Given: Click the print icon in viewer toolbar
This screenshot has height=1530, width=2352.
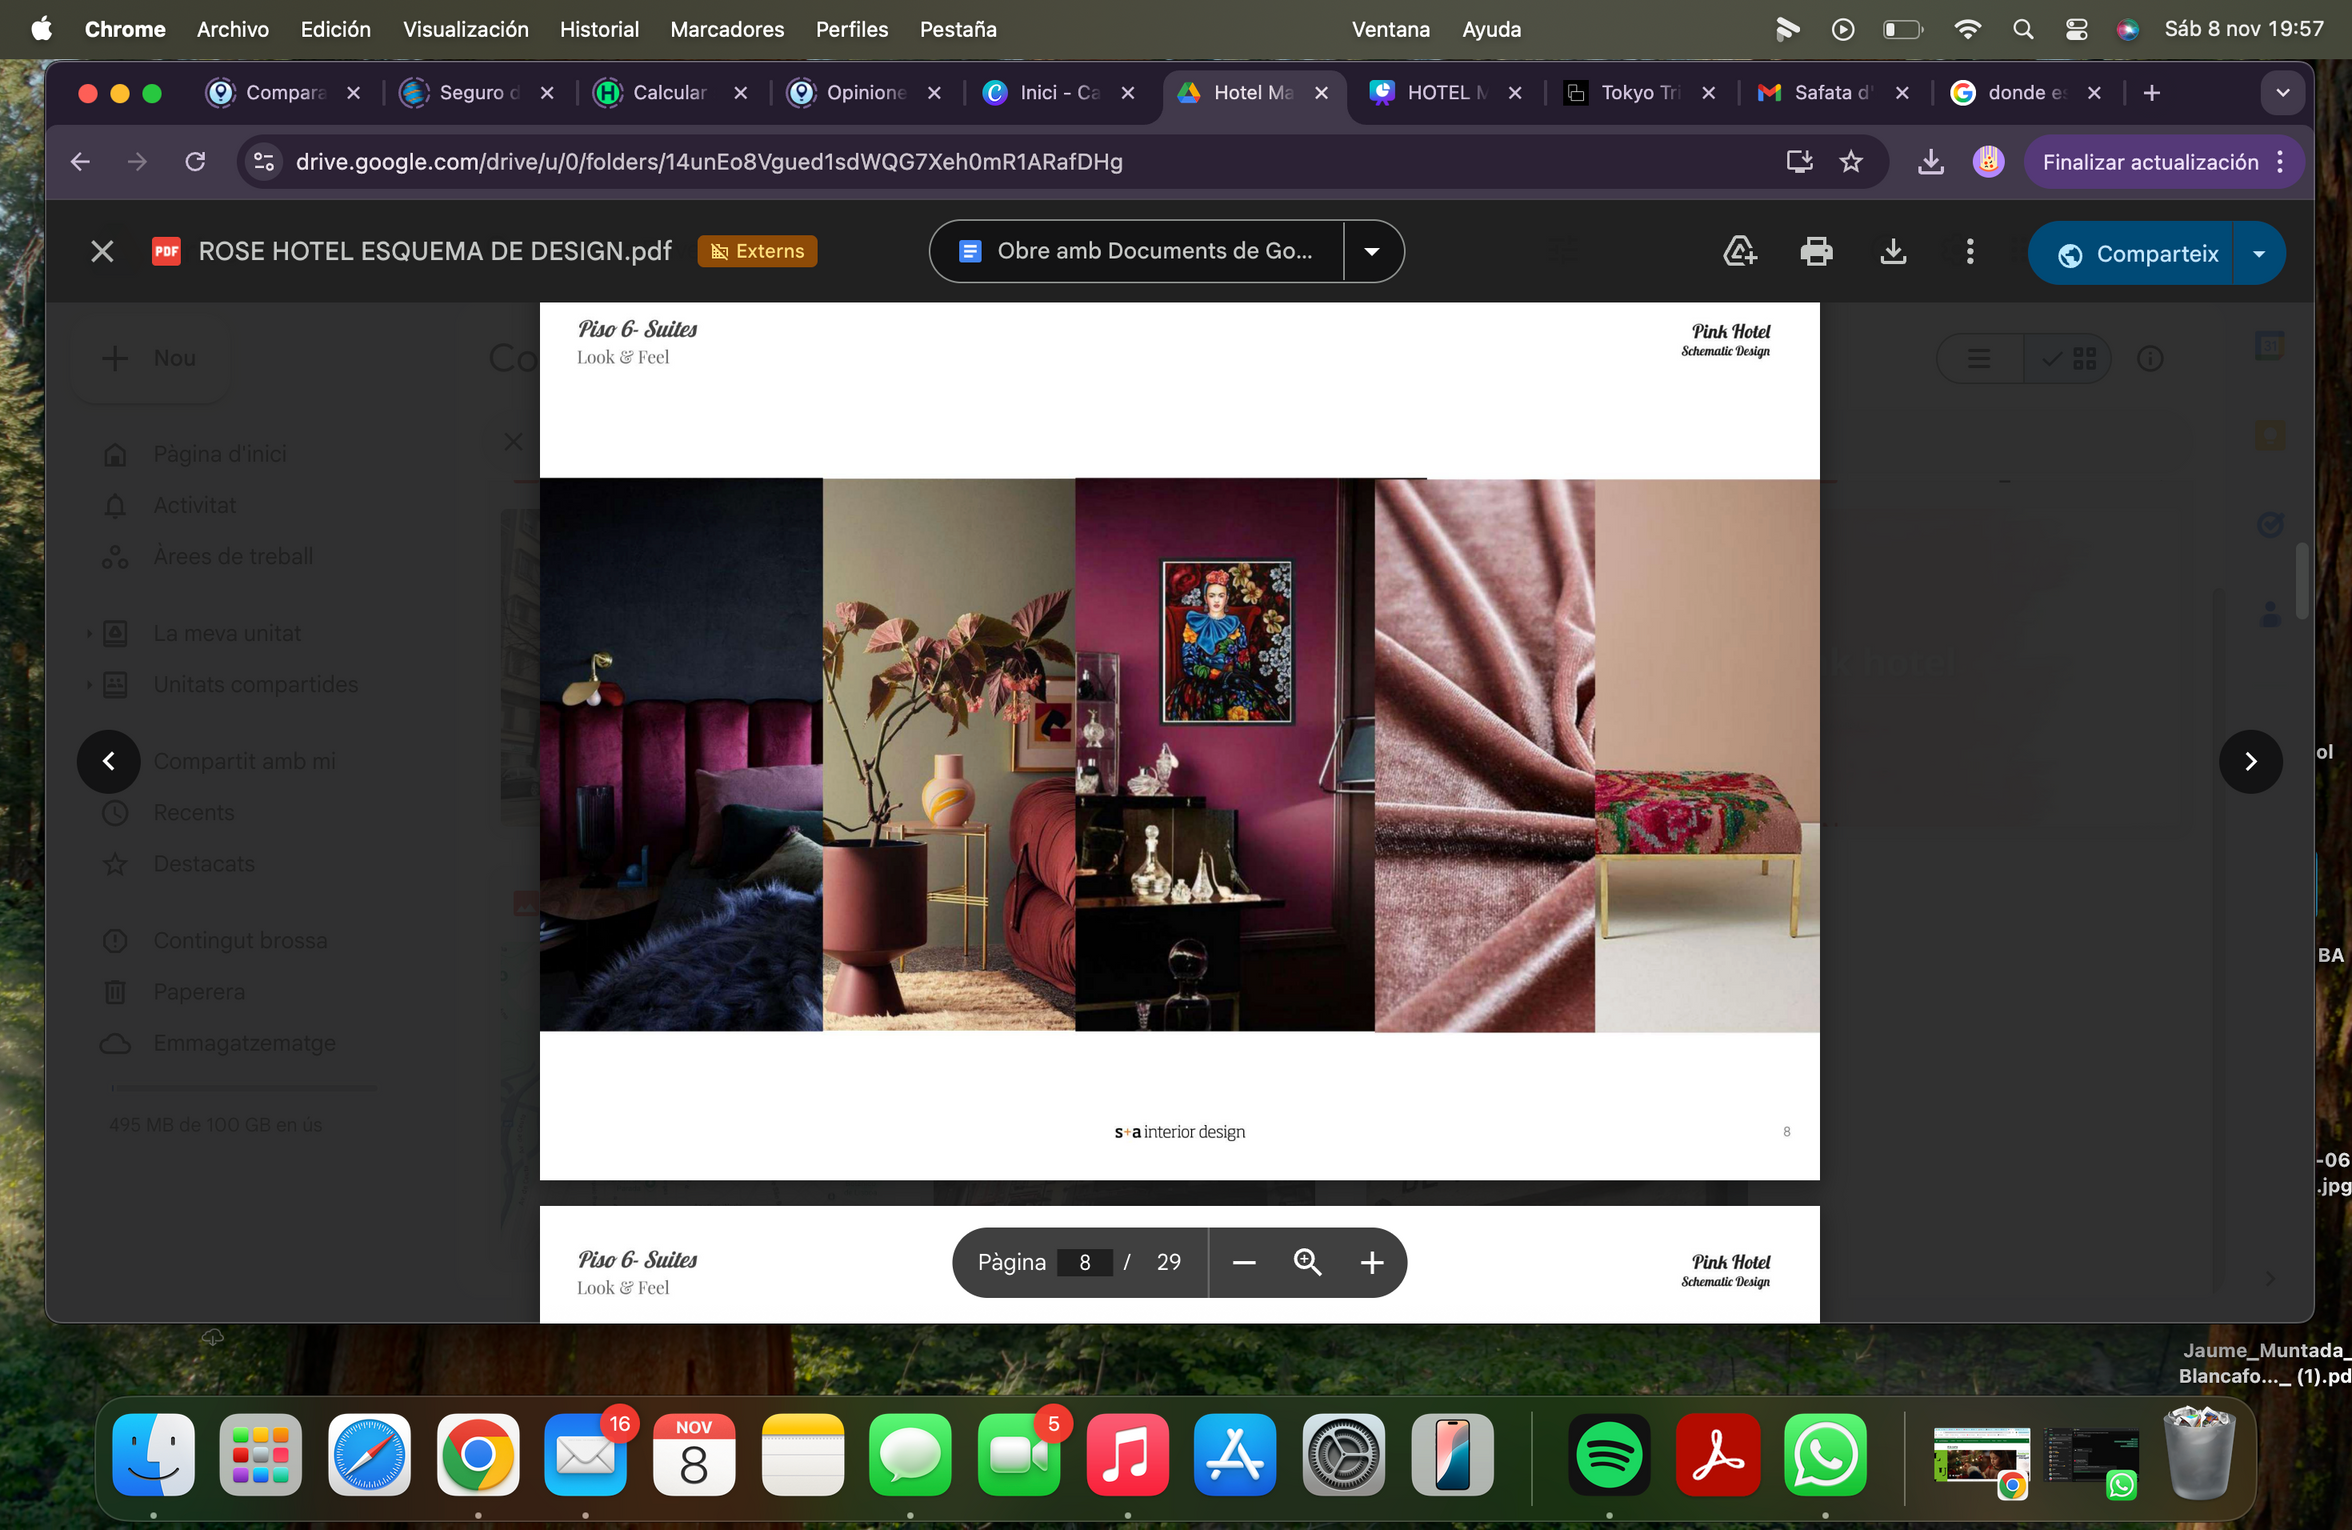Looking at the screenshot, I should 1816,251.
